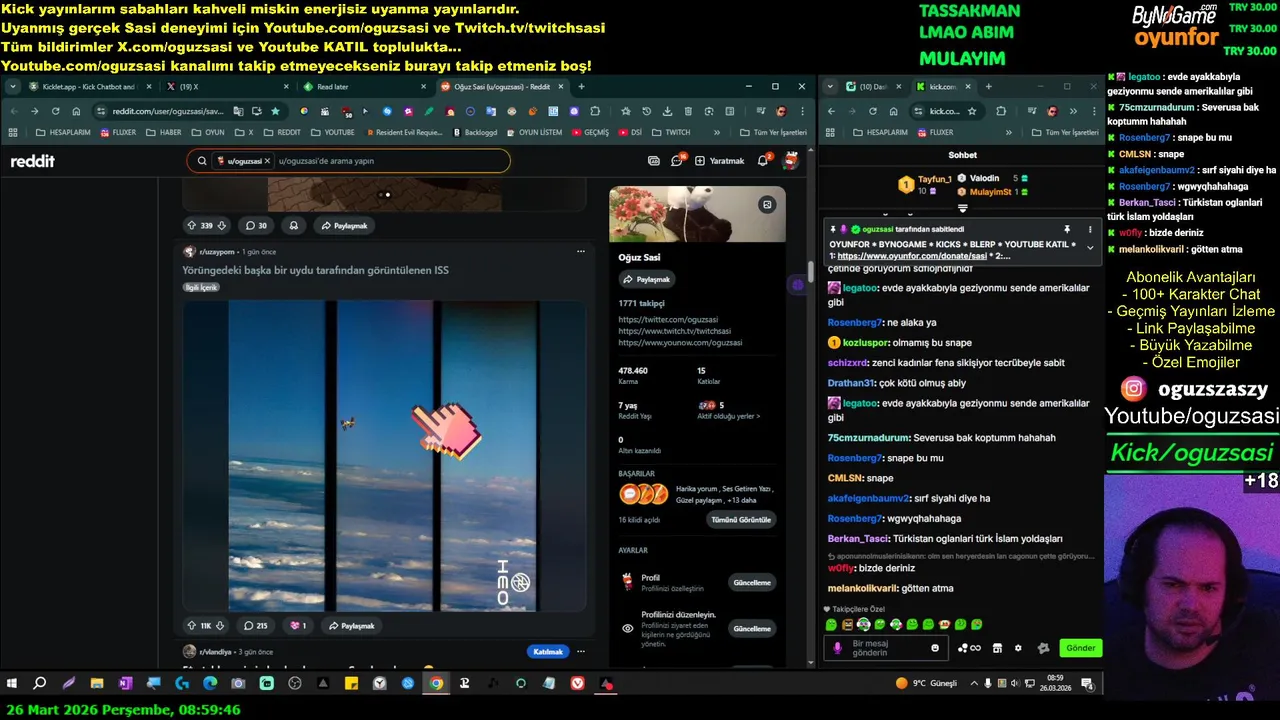Open Chrome from the Windows taskbar

(x=436, y=683)
